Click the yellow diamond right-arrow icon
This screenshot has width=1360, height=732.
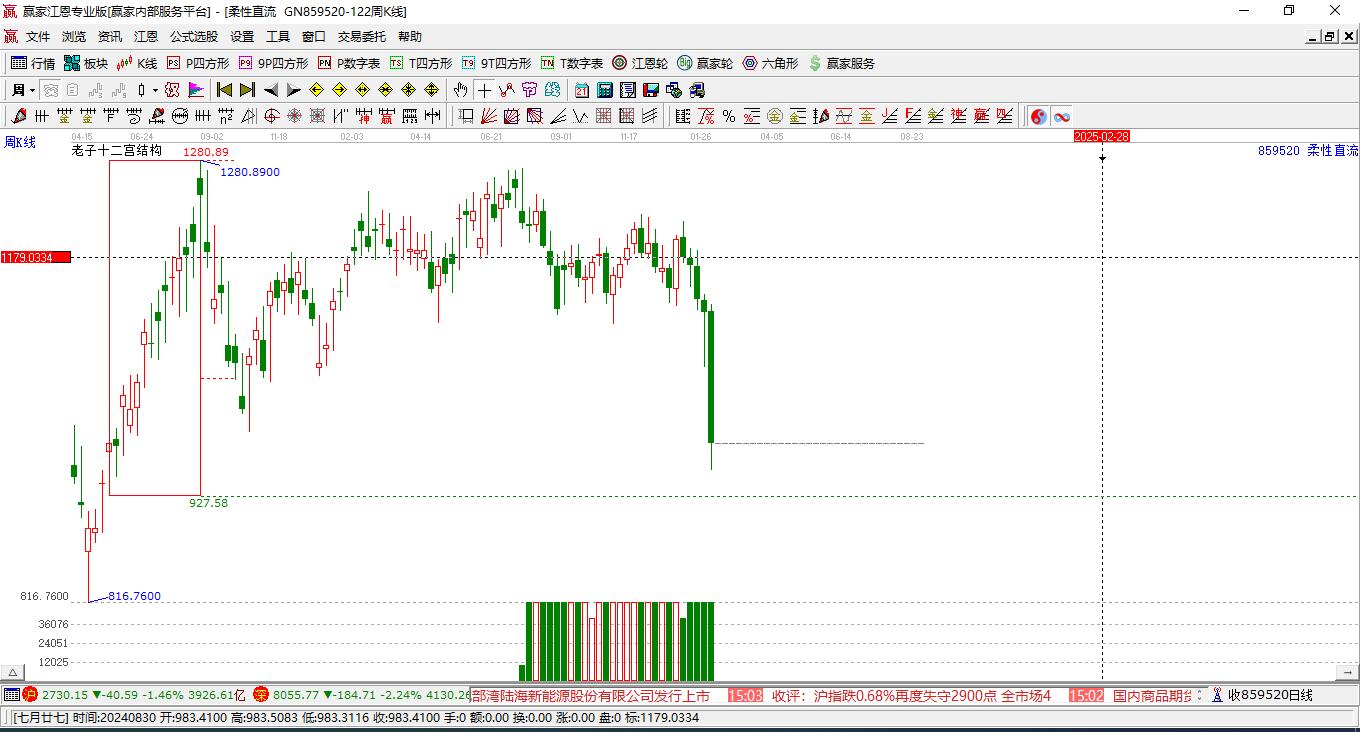click(x=339, y=90)
